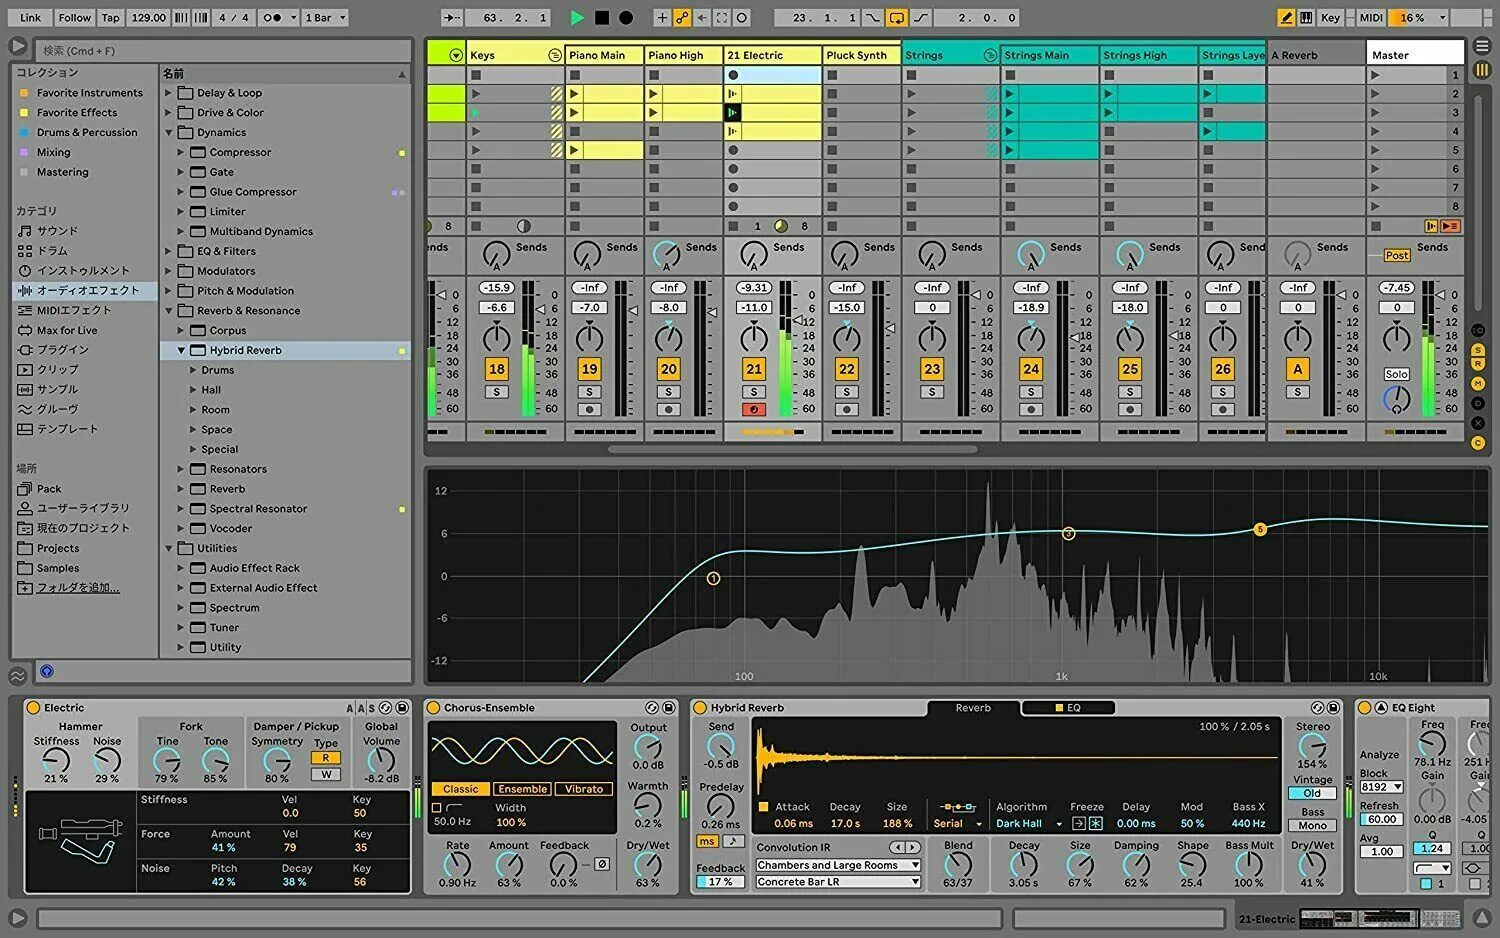Click the Chorus-Ensemble Rate knob
The width and height of the screenshot is (1500, 938).
457,864
